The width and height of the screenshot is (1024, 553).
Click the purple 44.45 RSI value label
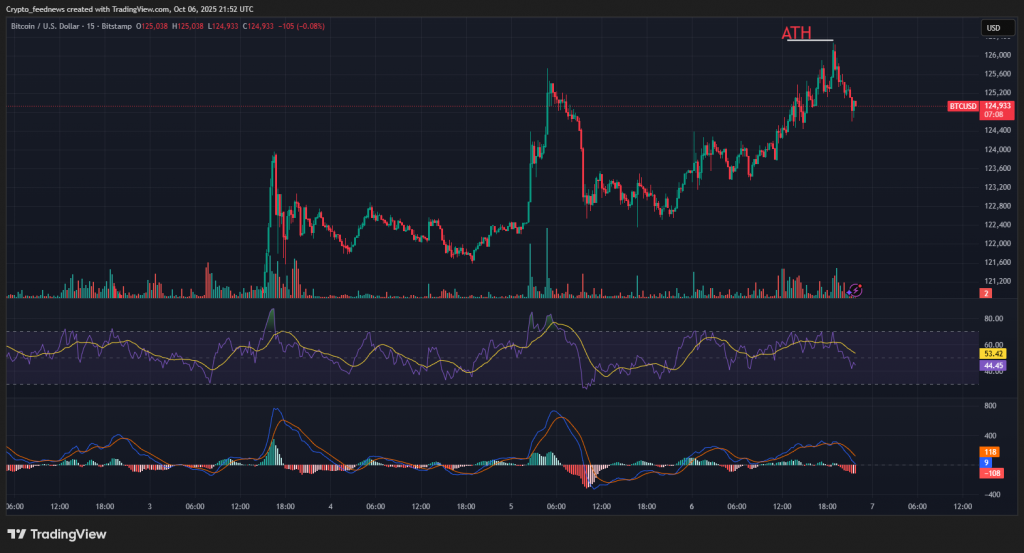pyautogui.click(x=994, y=367)
